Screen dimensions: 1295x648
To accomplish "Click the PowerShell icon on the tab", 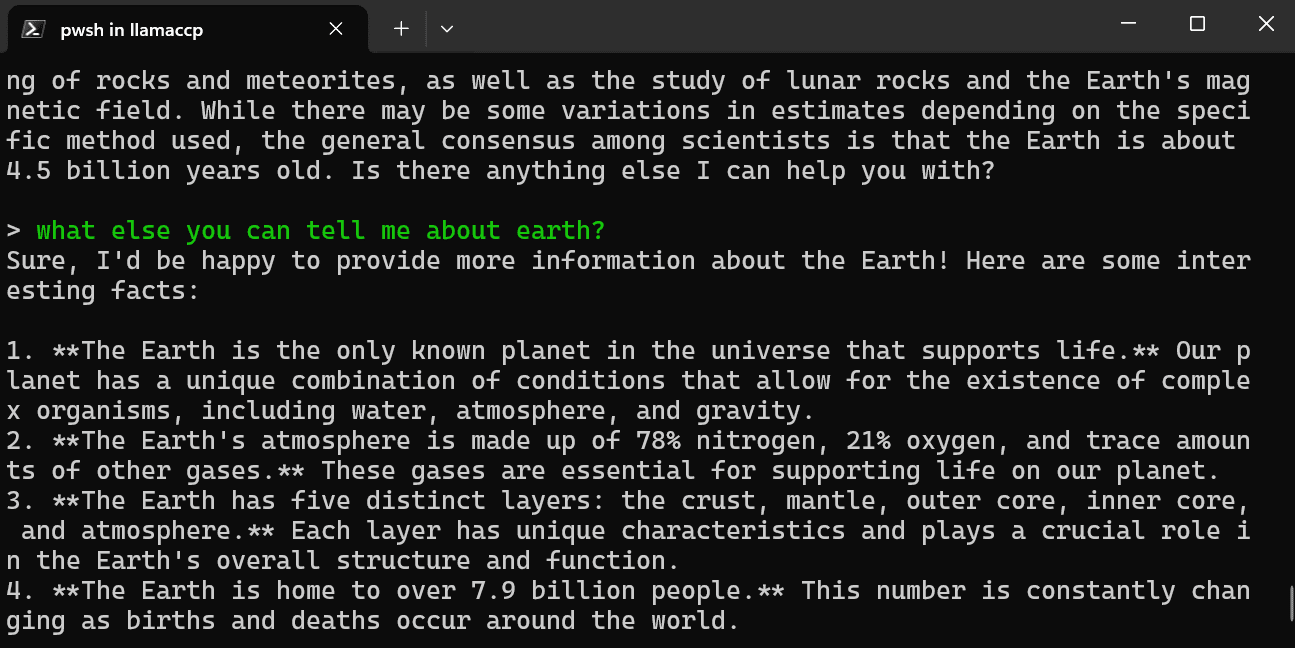I will 33,29.
